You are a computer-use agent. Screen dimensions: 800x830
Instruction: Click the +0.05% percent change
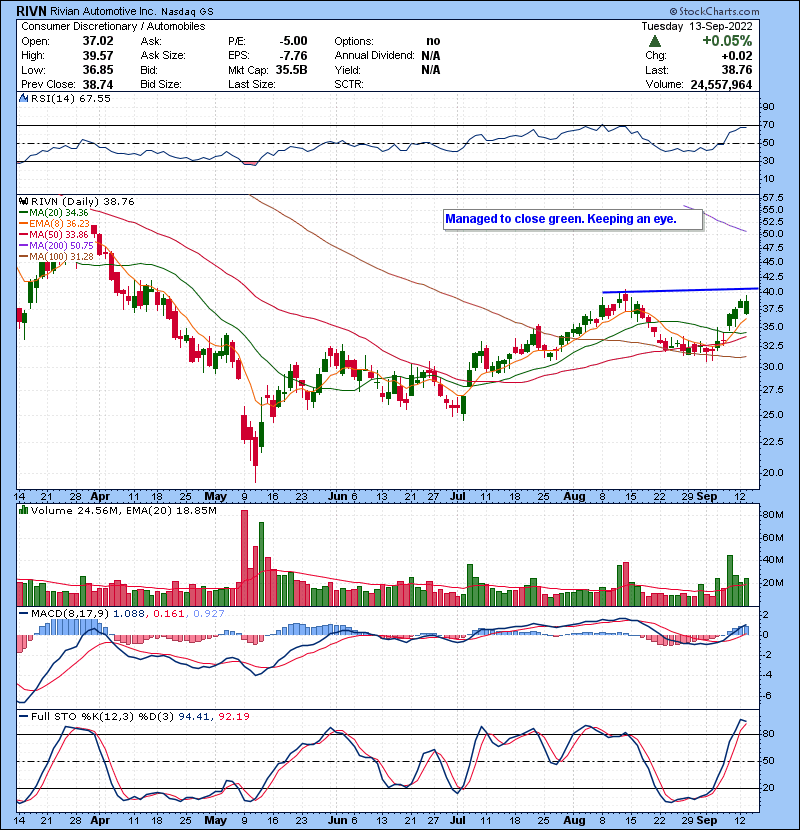click(727, 41)
